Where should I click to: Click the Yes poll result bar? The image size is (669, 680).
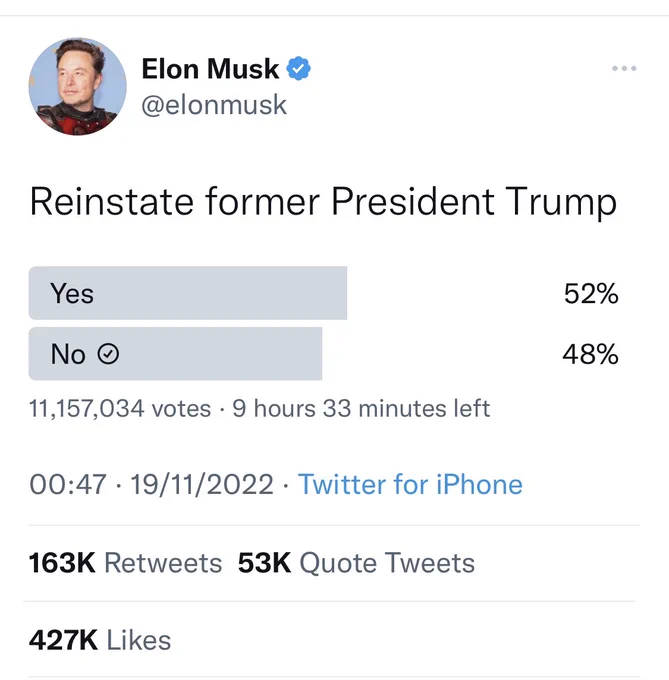coord(188,293)
